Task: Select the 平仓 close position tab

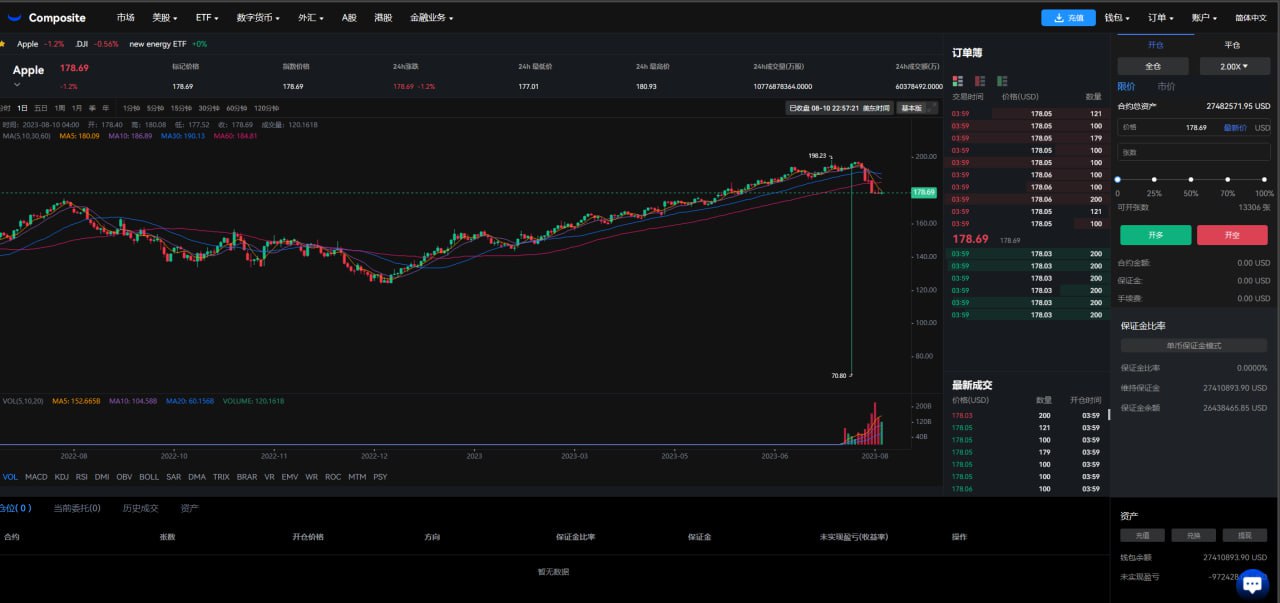Action: click(x=1232, y=45)
